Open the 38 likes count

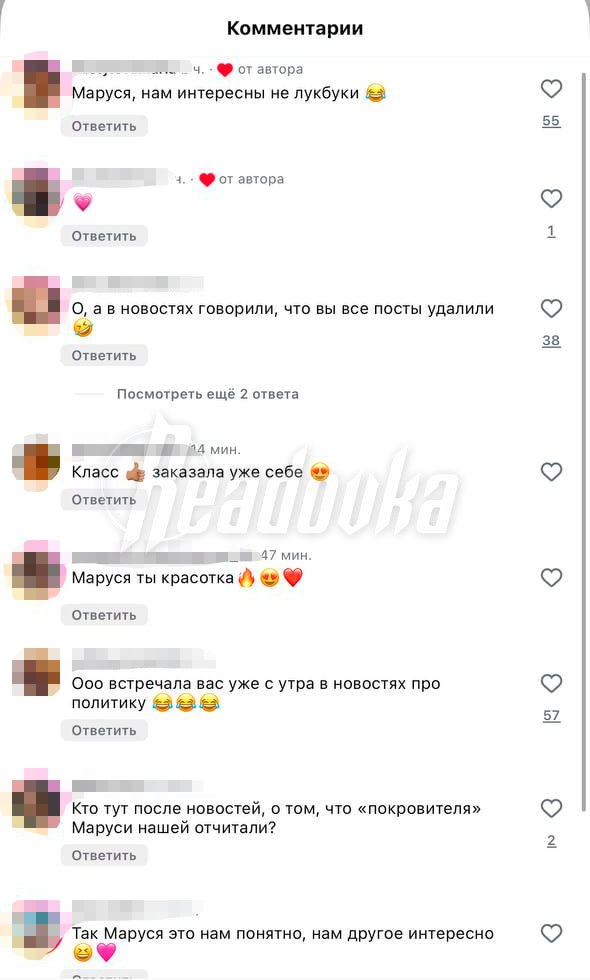[551, 341]
